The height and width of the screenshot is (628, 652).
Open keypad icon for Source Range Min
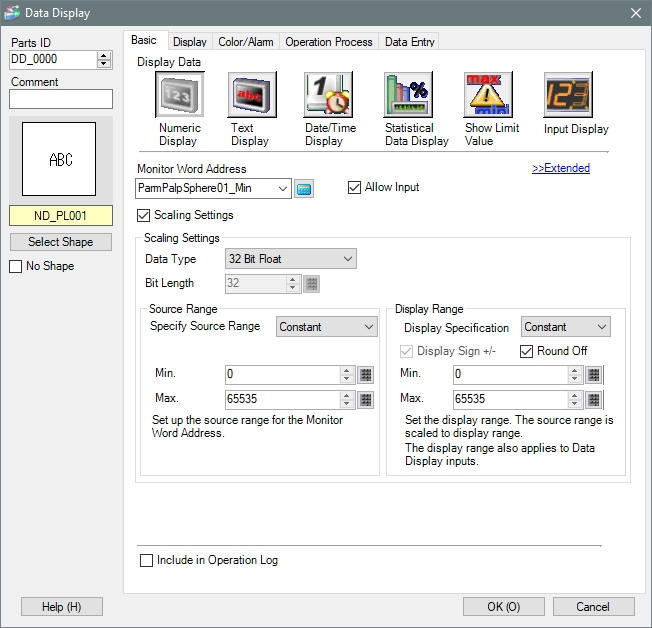[x=365, y=375]
